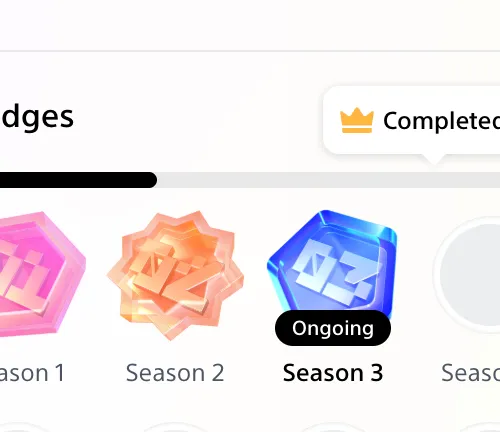The width and height of the screenshot is (500, 432).
Task: Click the black filled portion of progress bar
Action: coord(78,180)
